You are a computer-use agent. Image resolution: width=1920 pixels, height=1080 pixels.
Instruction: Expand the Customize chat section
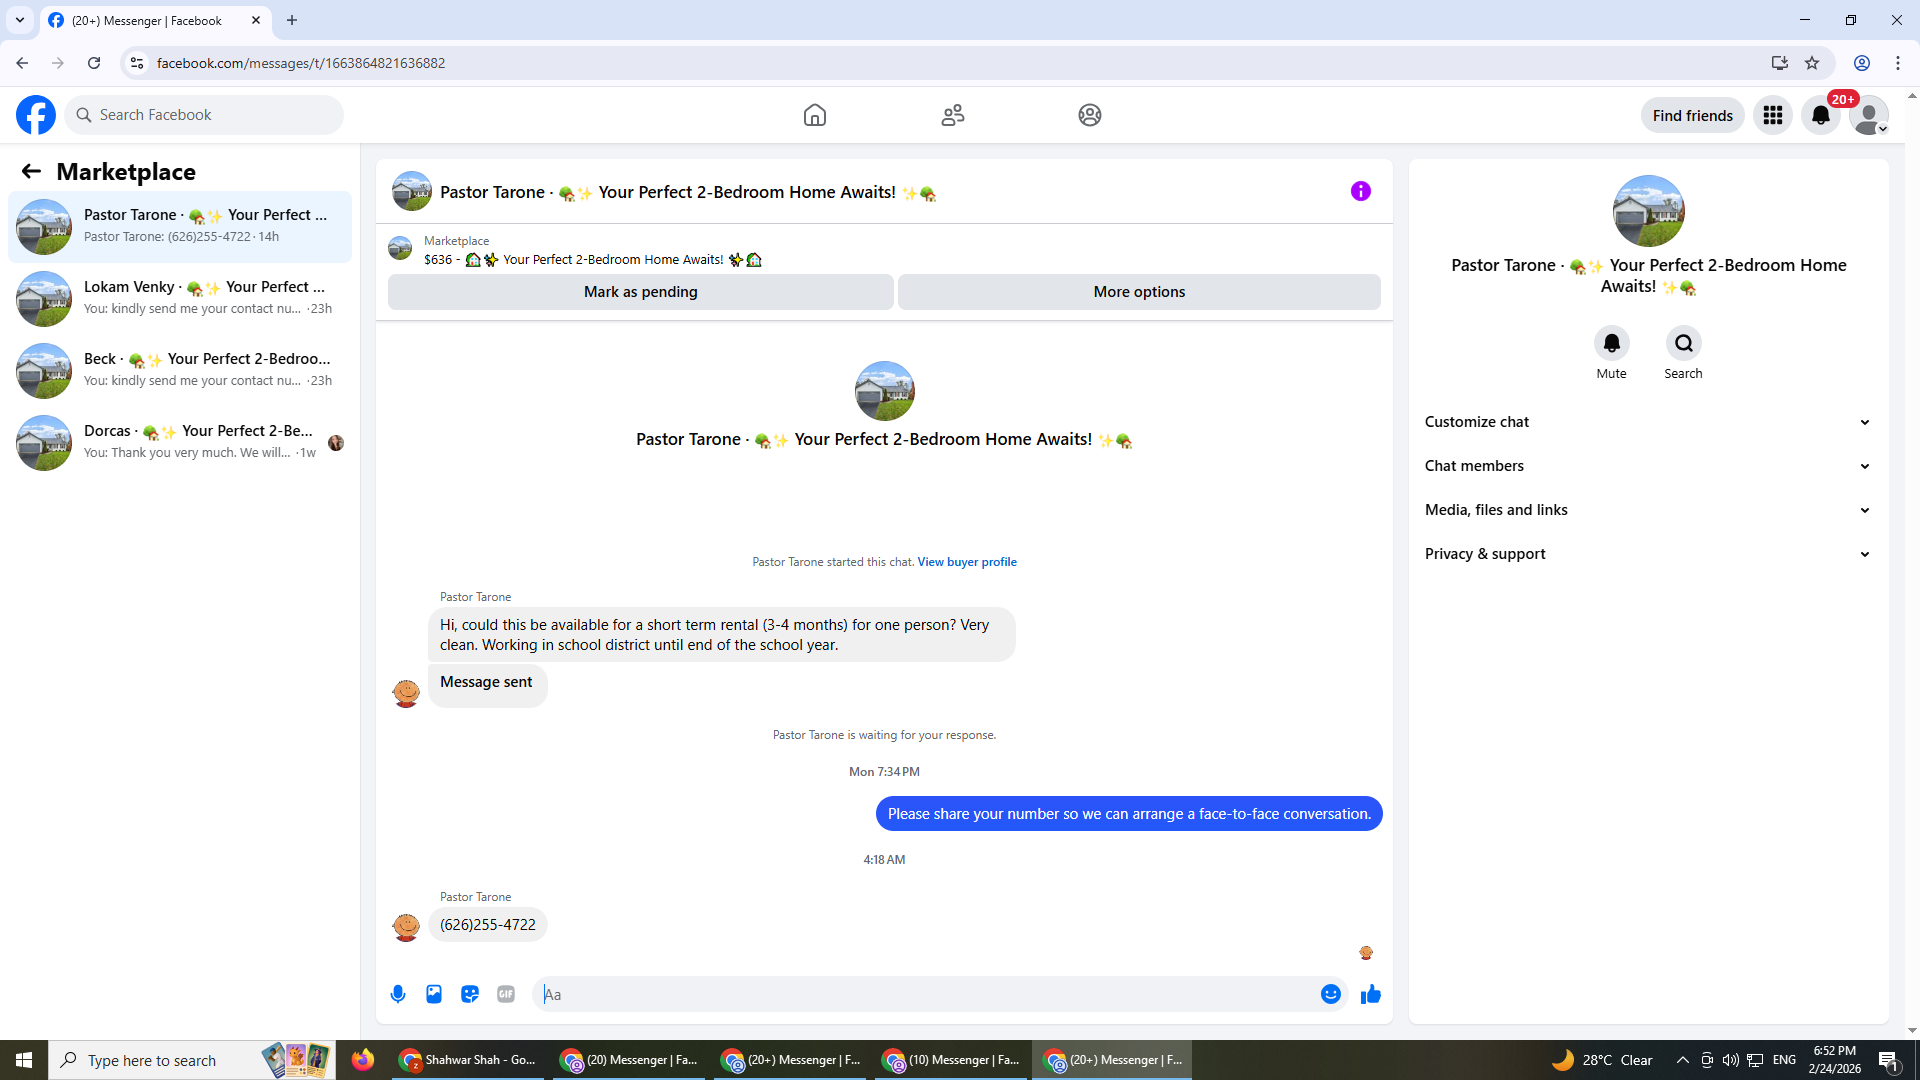pyautogui.click(x=1647, y=422)
